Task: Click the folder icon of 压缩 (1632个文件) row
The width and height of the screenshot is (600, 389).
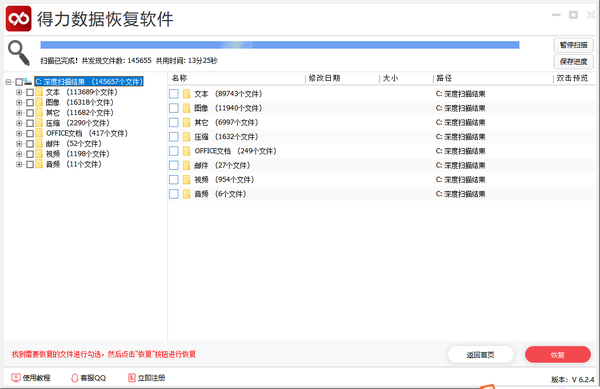Action: (x=186, y=137)
